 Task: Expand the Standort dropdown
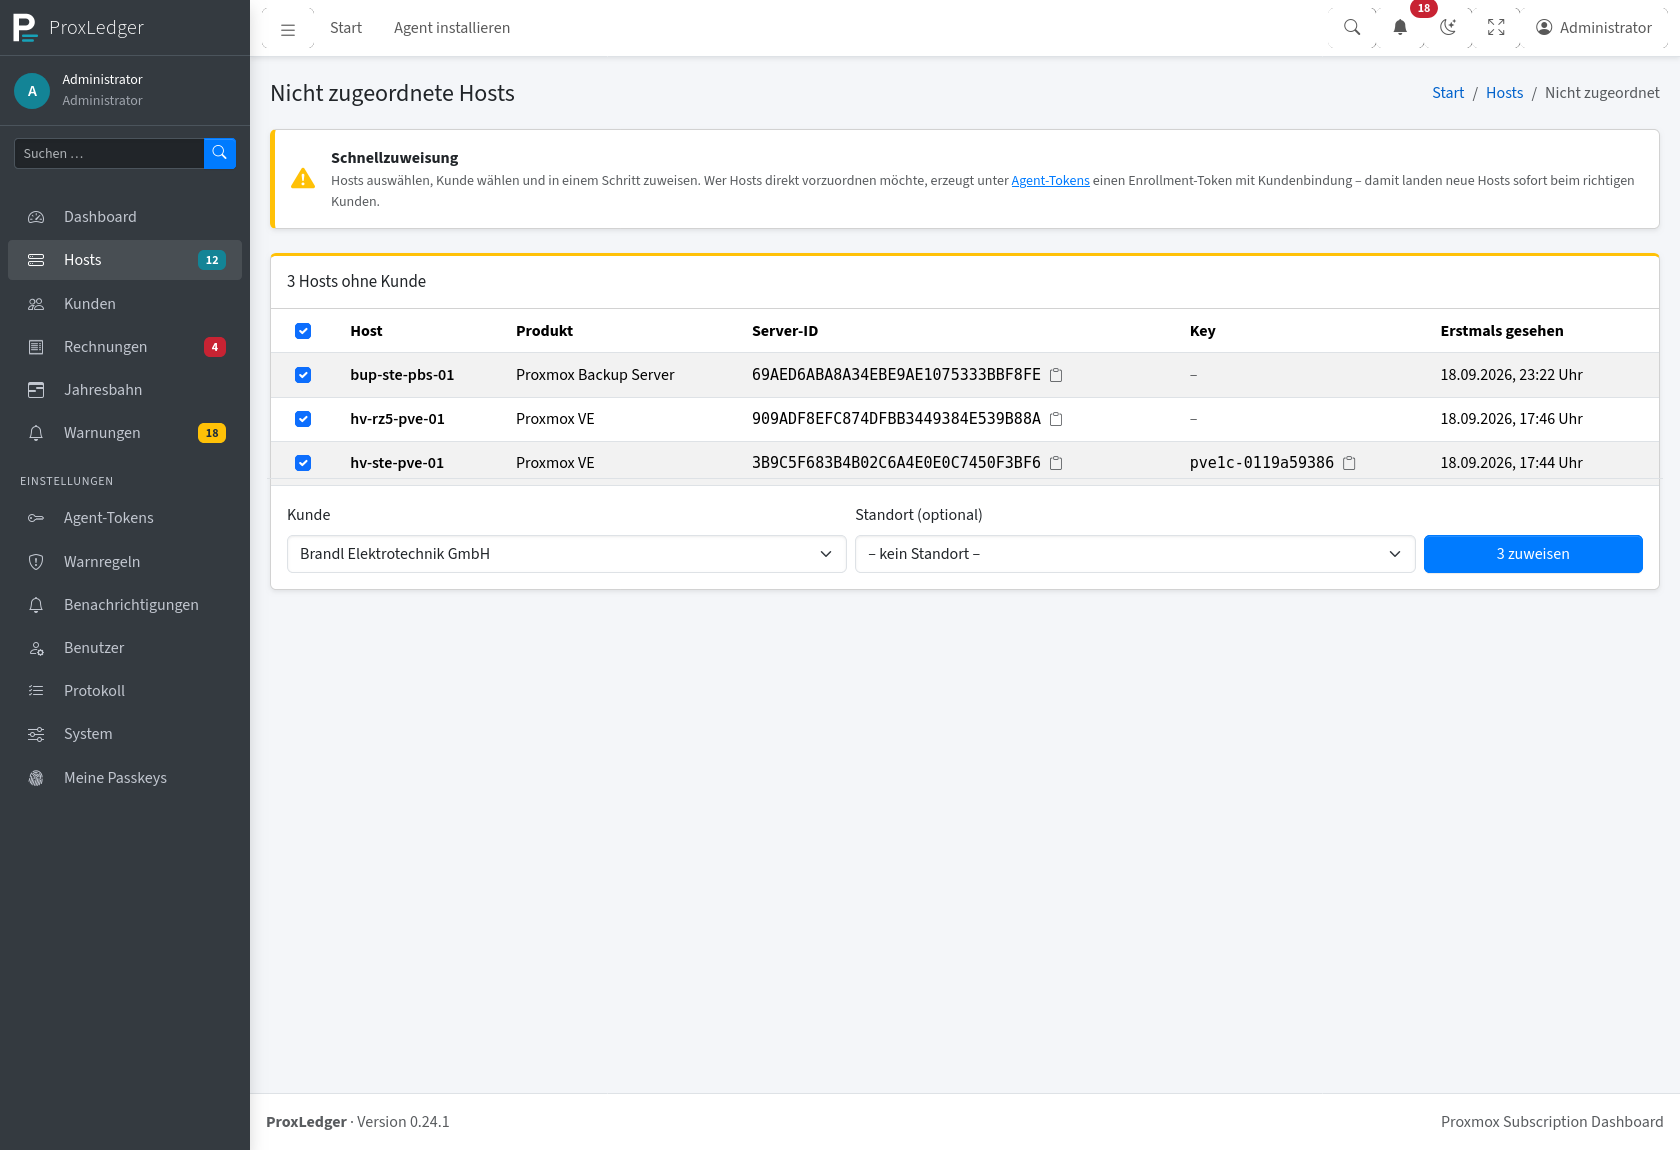1135,554
